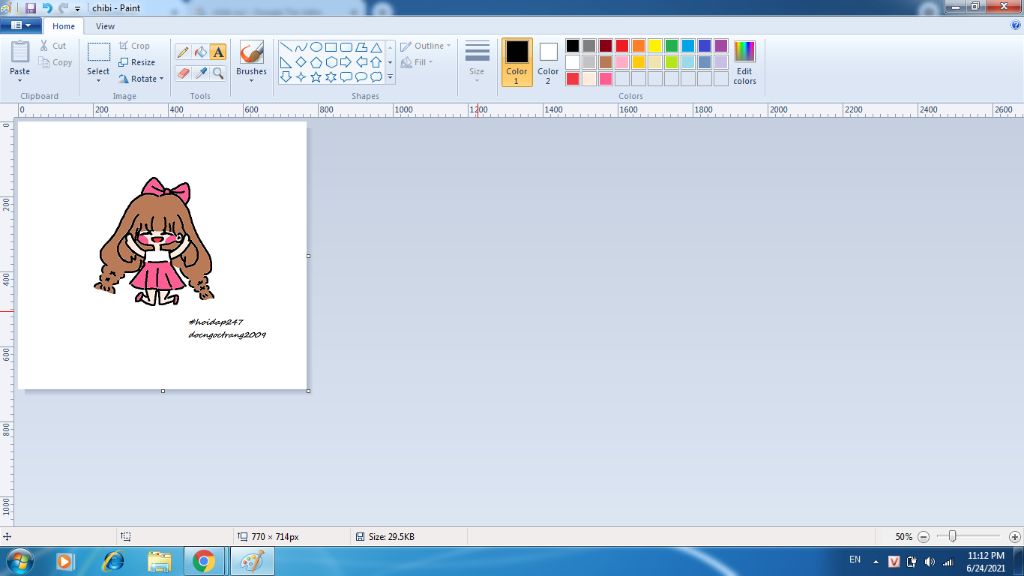This screenshot has width=1024, height=576.
Task: Select the Text tool
Action: click(218, 52)
